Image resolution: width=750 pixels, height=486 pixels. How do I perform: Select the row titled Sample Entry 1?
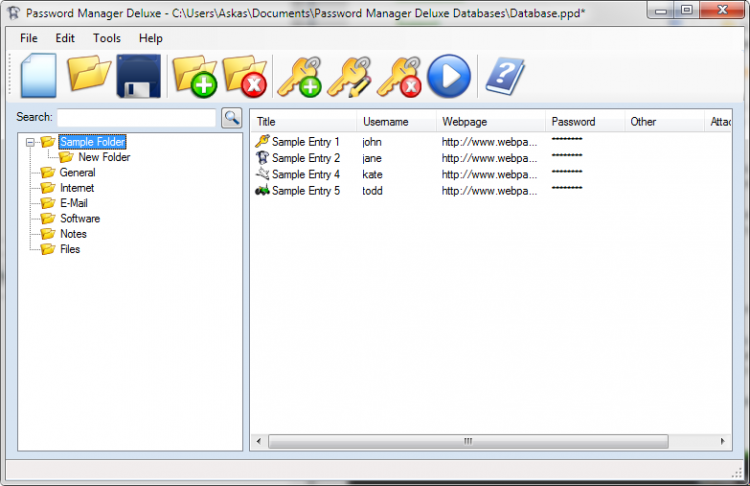click(491, 142)
